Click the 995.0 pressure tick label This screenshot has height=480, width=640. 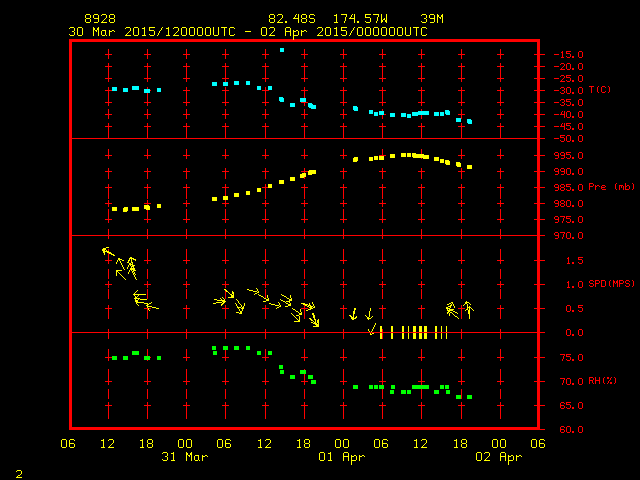point(569,156)
